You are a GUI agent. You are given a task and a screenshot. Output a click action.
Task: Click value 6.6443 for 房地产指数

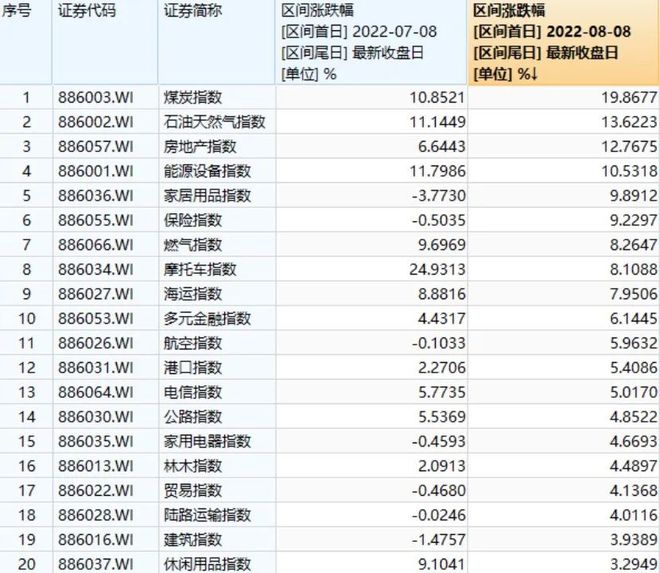click(x=442, y=147)
